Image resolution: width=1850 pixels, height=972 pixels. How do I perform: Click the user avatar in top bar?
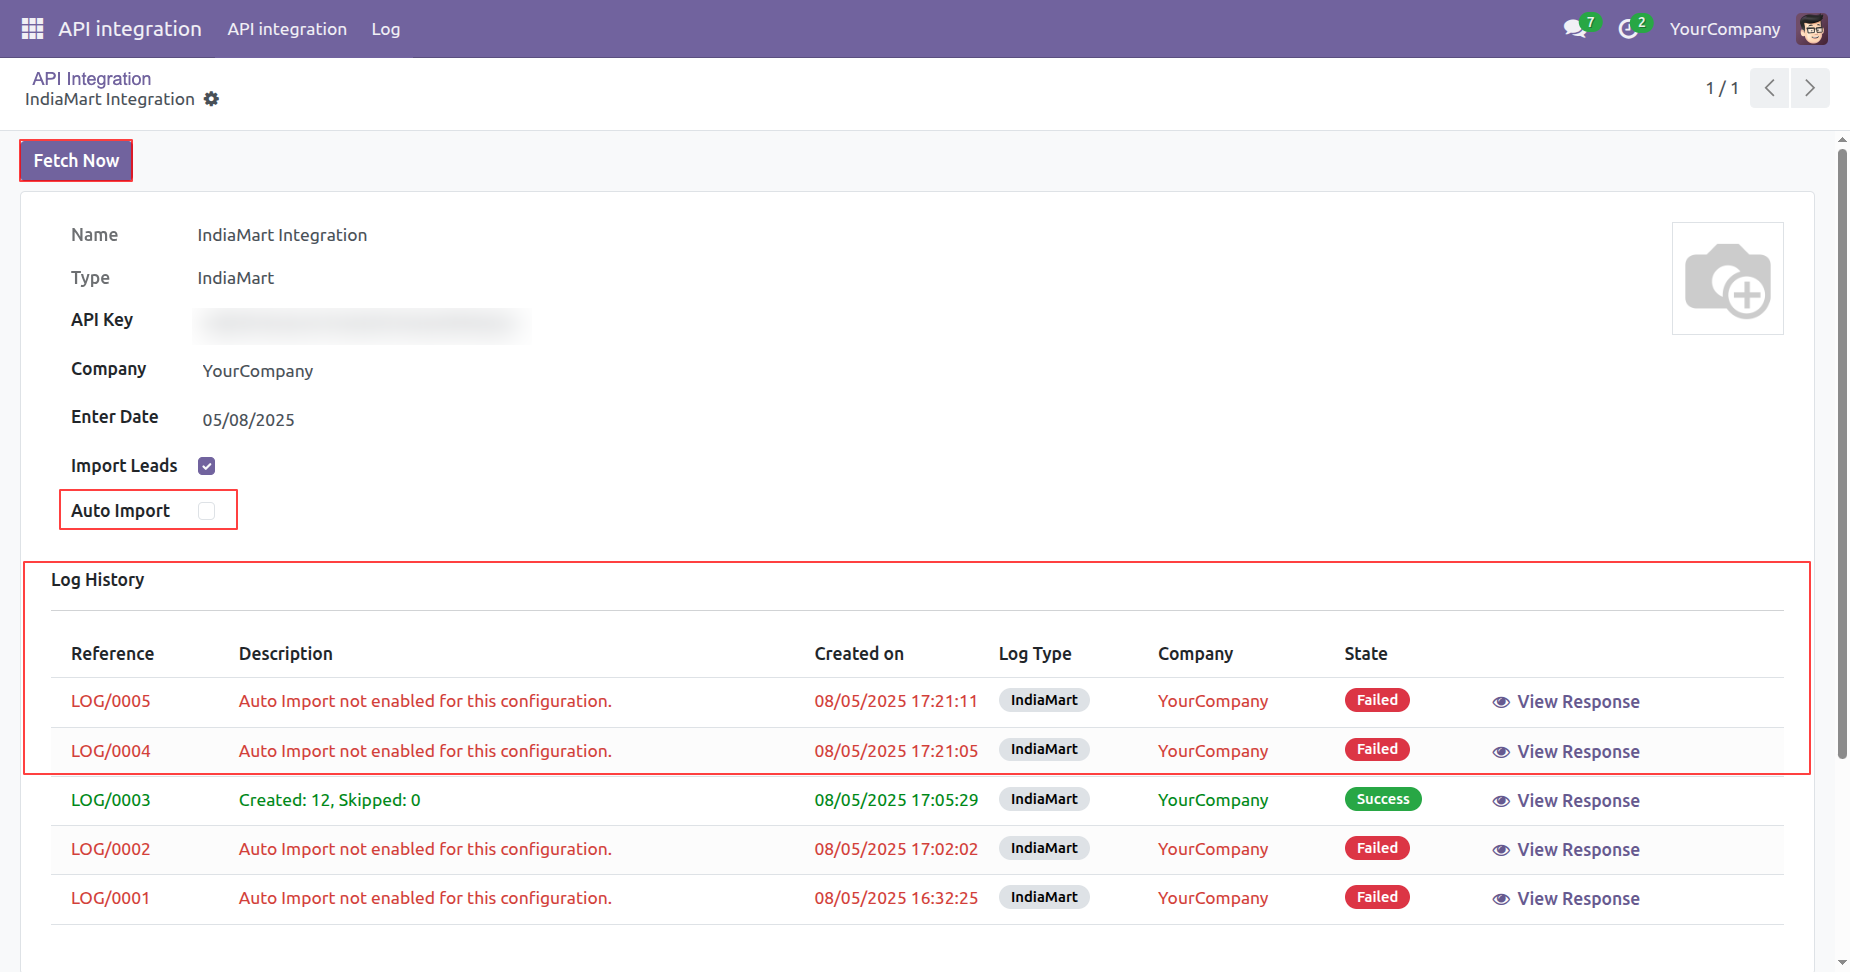click(1811, 29)
